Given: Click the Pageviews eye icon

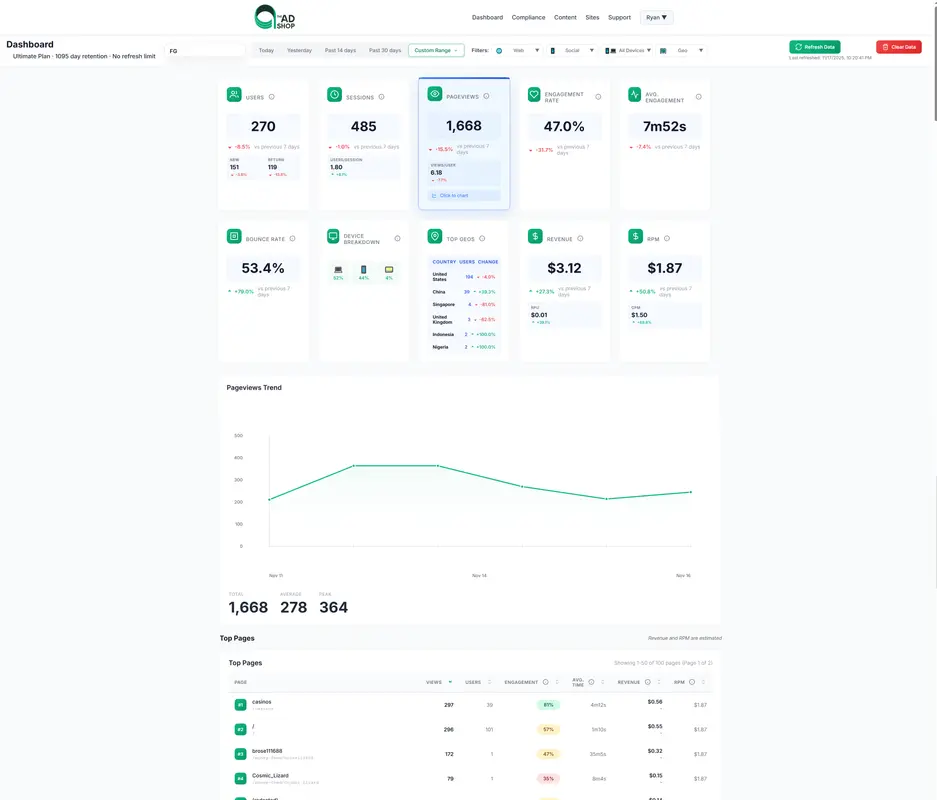Looking at the screenshot, I should coord(434,94).
